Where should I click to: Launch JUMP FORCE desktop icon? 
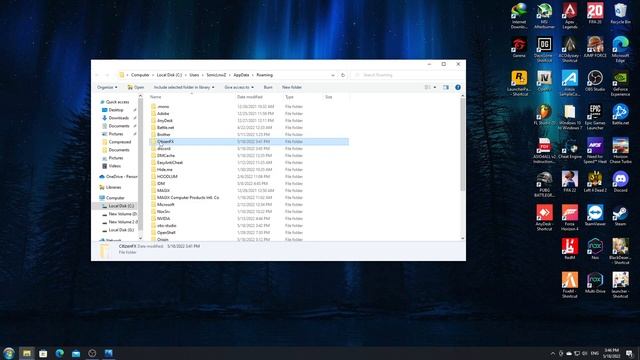[x=595, y=47]
